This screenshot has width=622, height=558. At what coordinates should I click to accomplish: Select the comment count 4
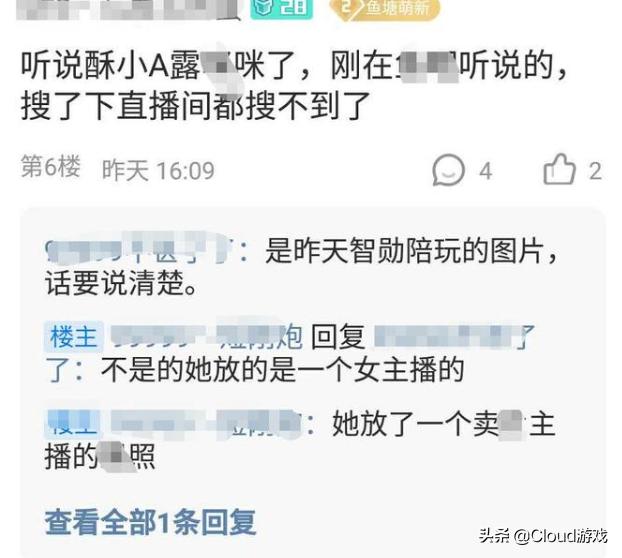[486, 171]
